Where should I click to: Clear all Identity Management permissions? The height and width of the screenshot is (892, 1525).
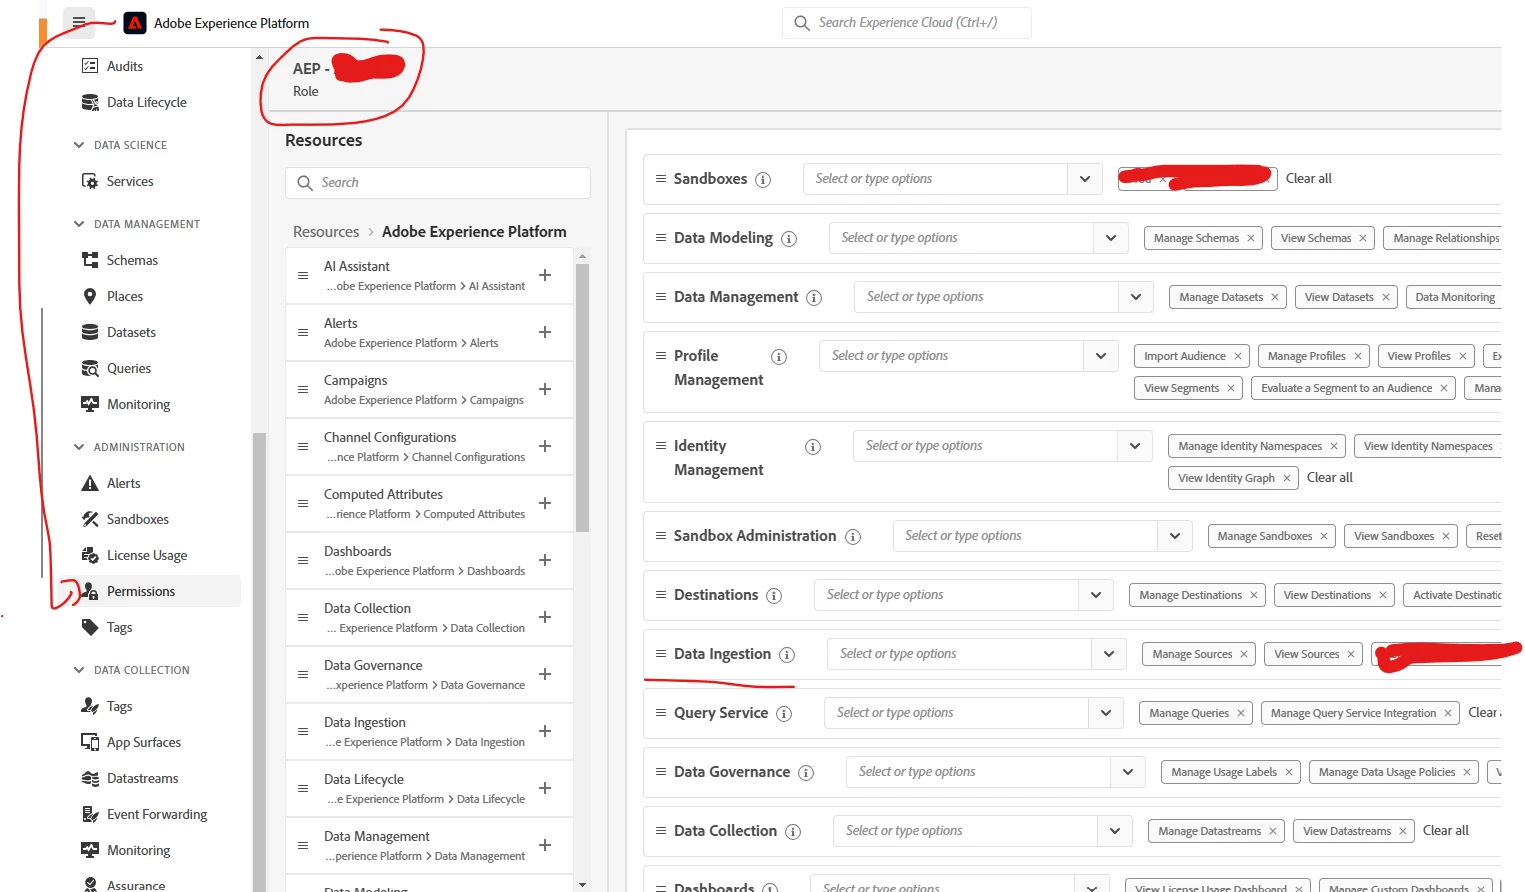click(1330, 477)
